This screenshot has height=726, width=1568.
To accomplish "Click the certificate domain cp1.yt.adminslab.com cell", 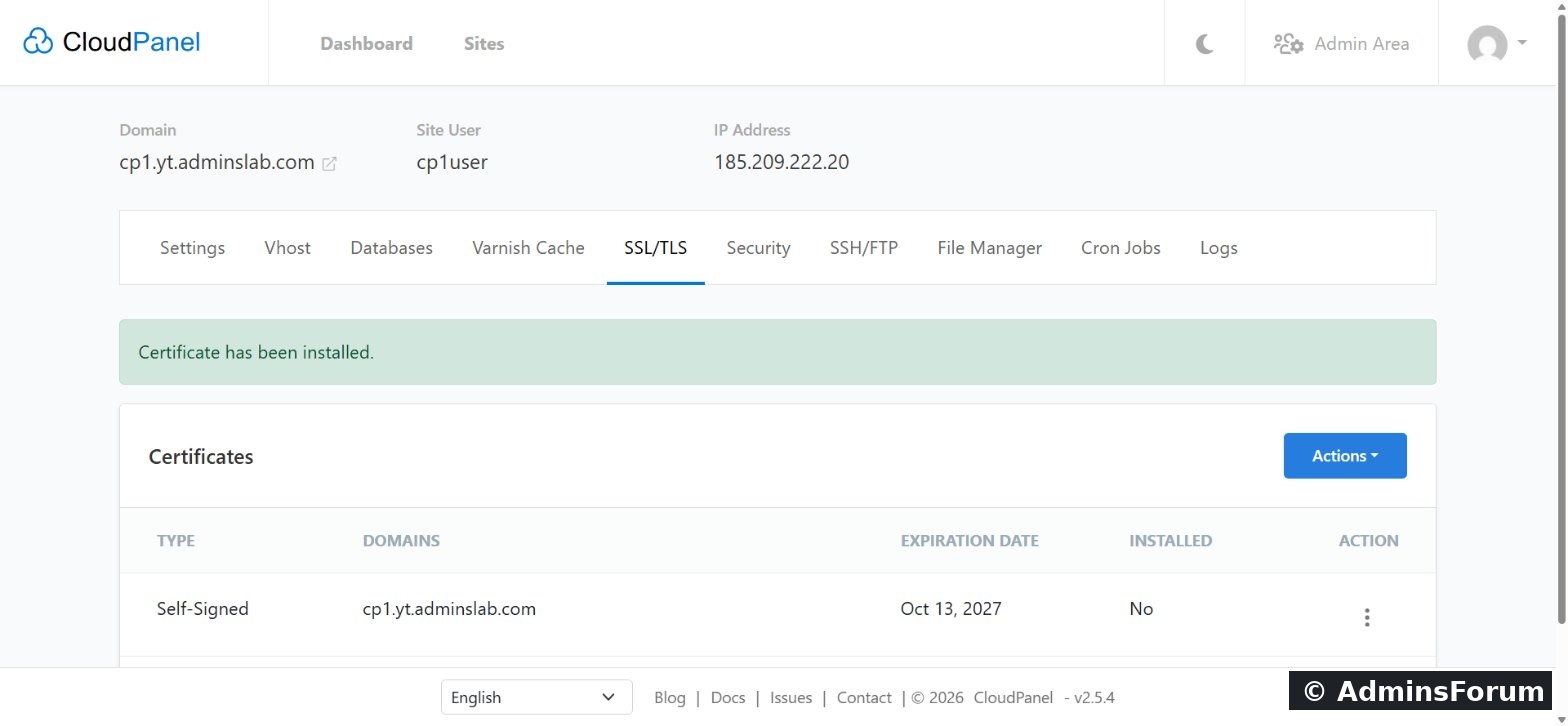I will [x=449, y=609].
